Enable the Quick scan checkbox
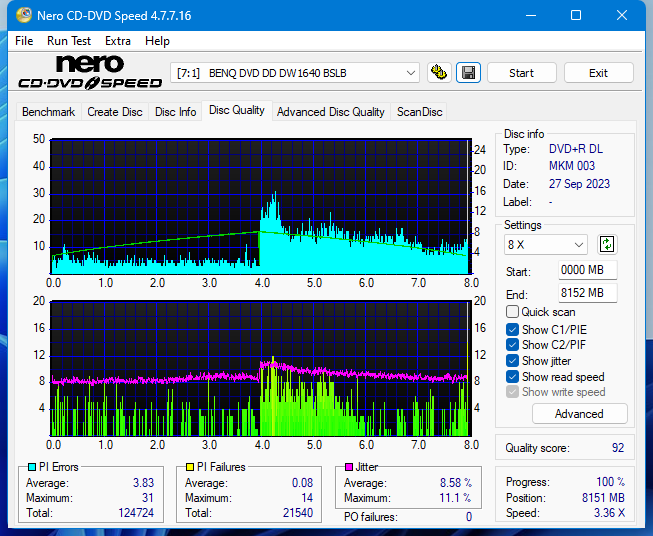The height and width of the screenshot is (536, 653). [512, 312]
